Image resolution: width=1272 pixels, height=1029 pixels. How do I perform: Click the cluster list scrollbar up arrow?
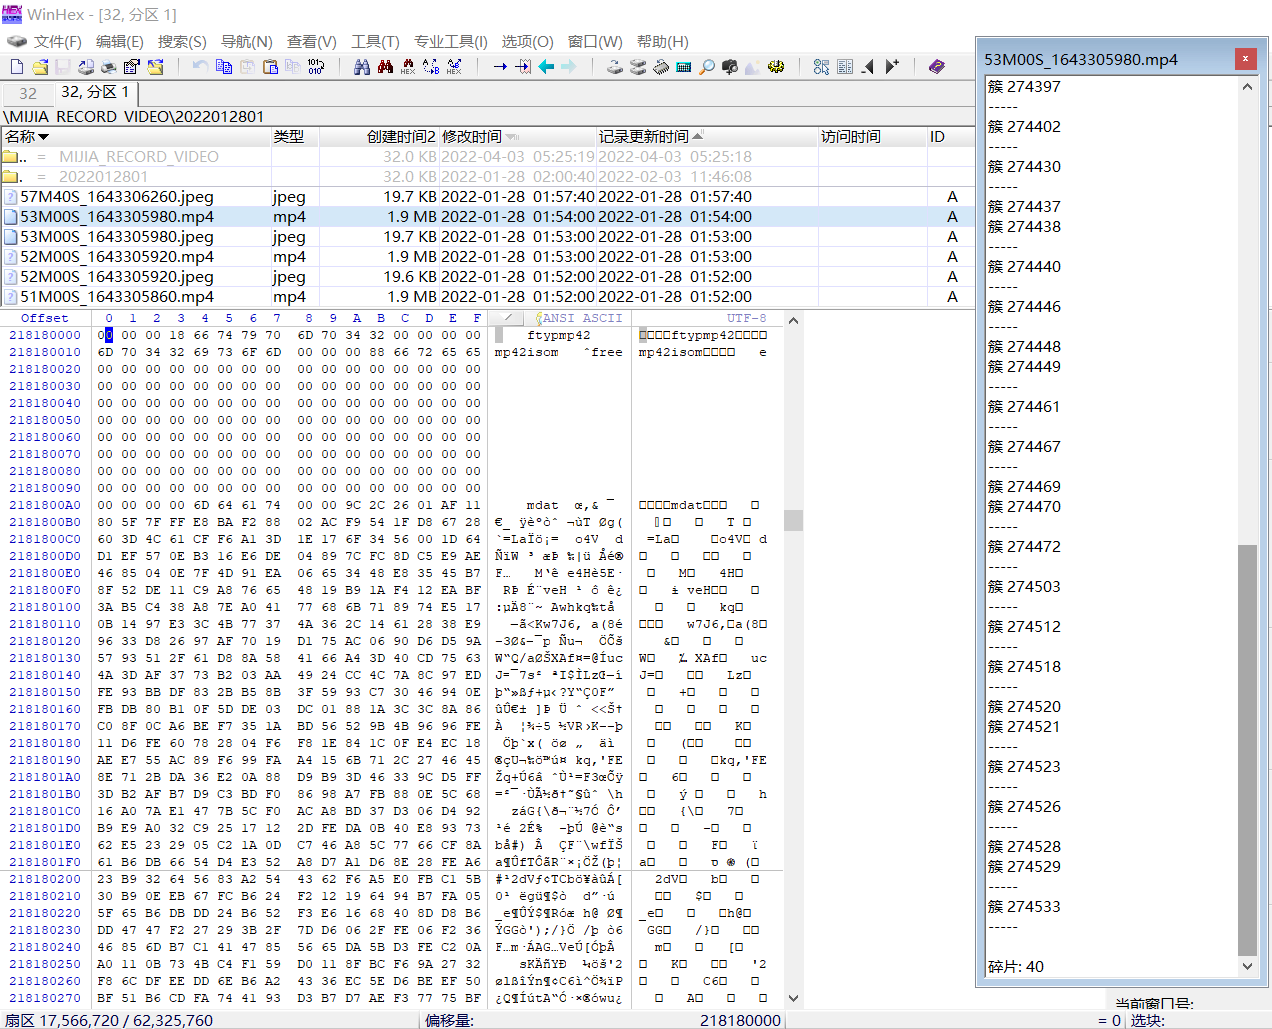pos(1247,87)
